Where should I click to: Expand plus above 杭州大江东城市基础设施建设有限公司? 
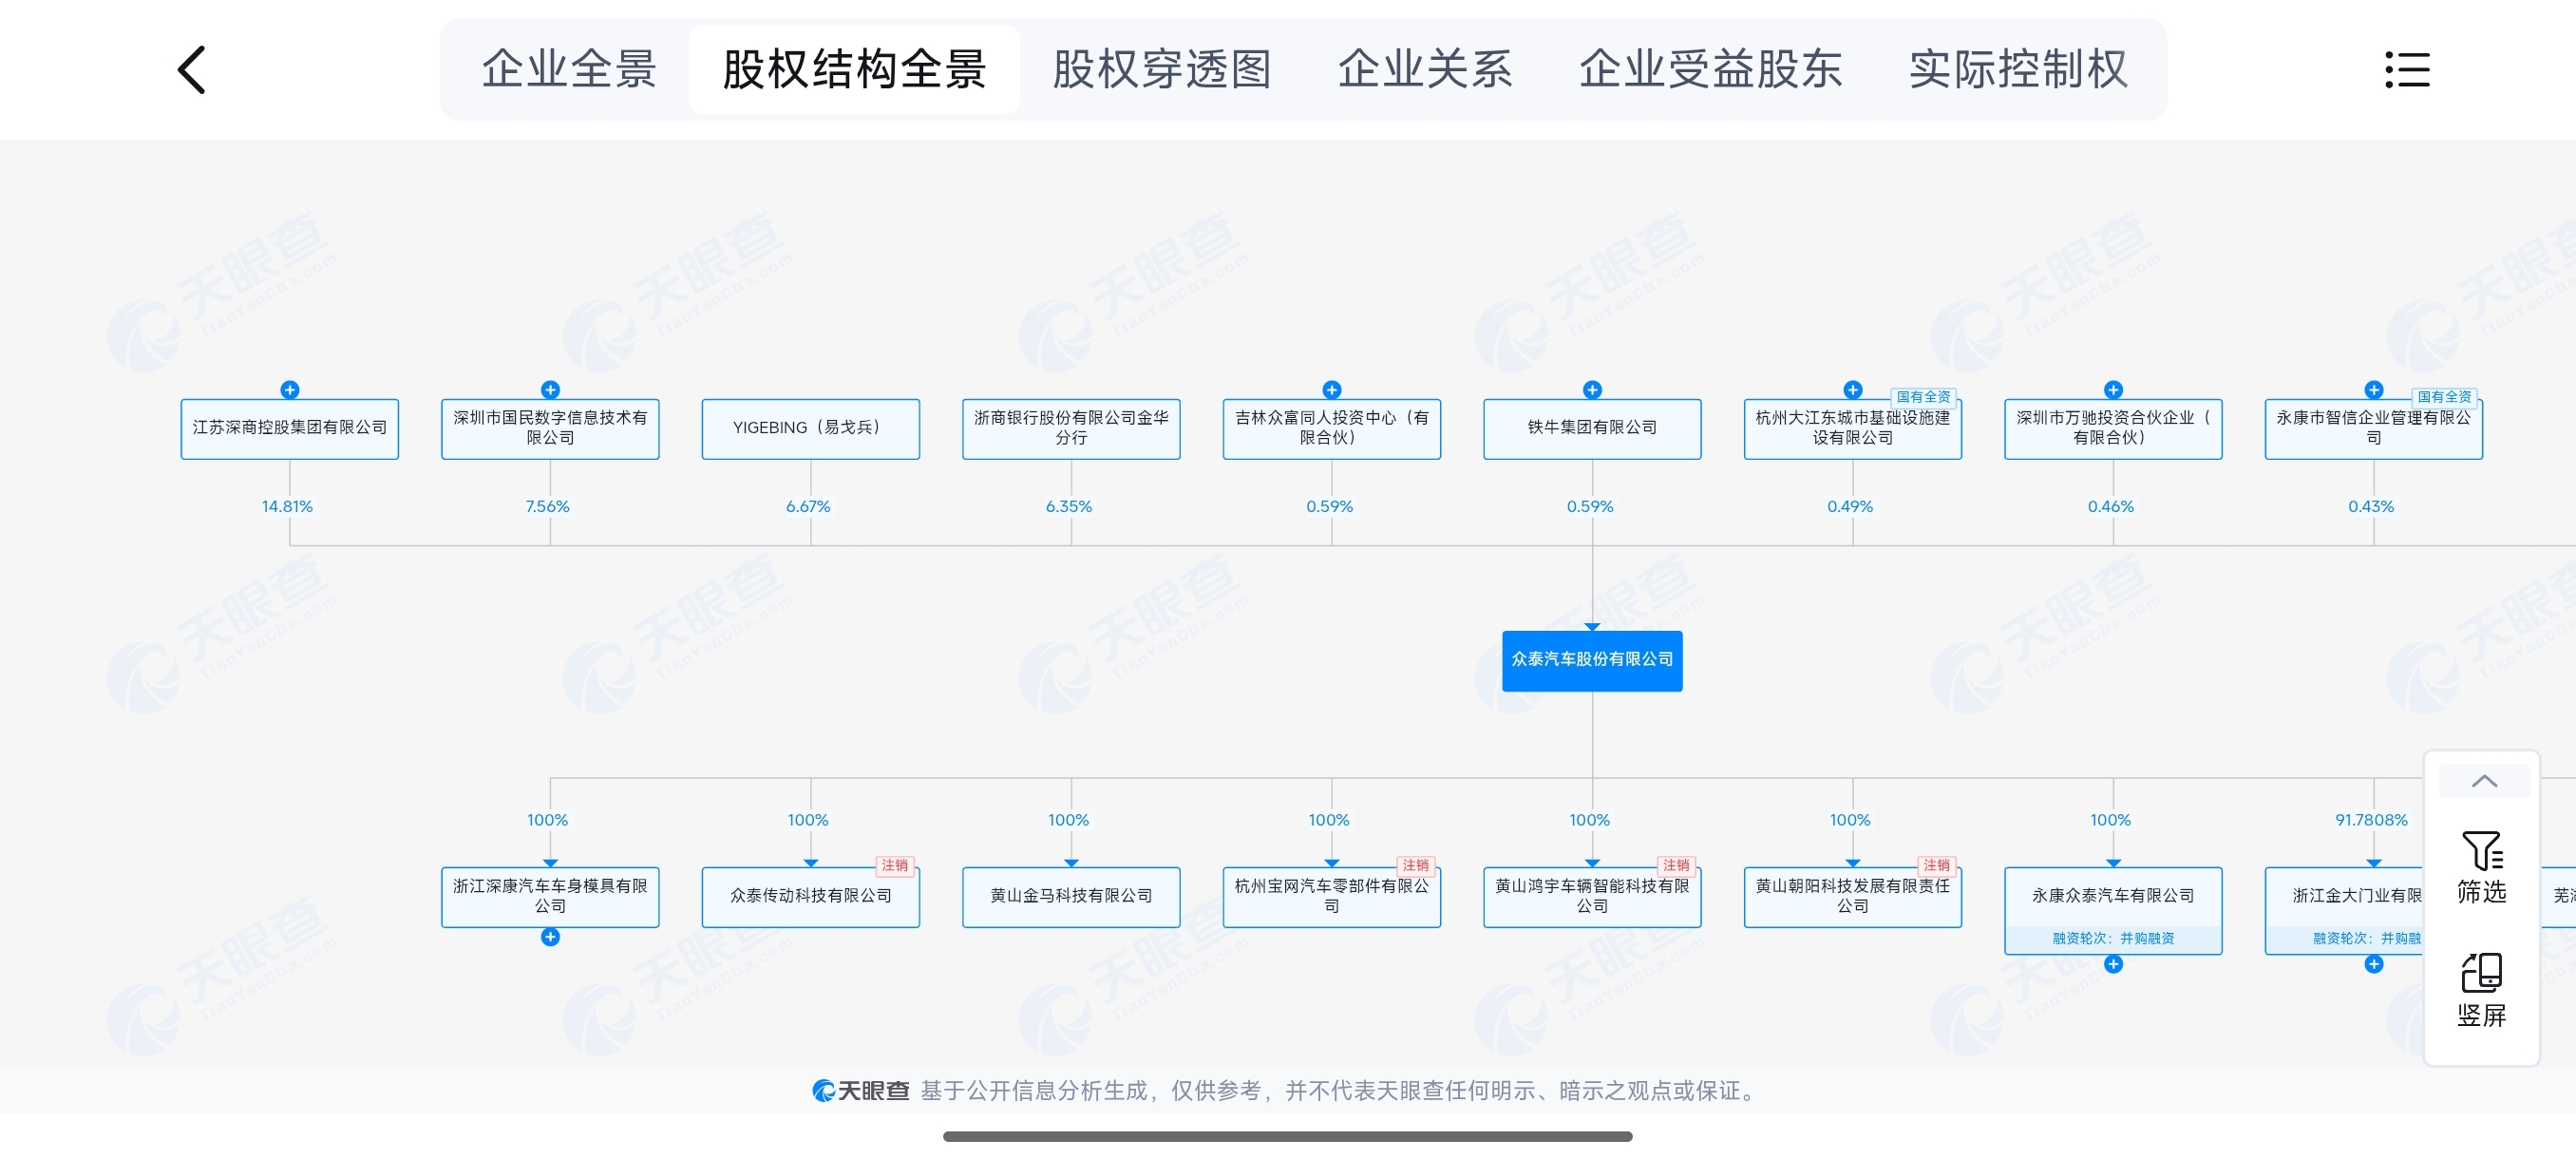pyautogui.click(x=1853, y=389)
